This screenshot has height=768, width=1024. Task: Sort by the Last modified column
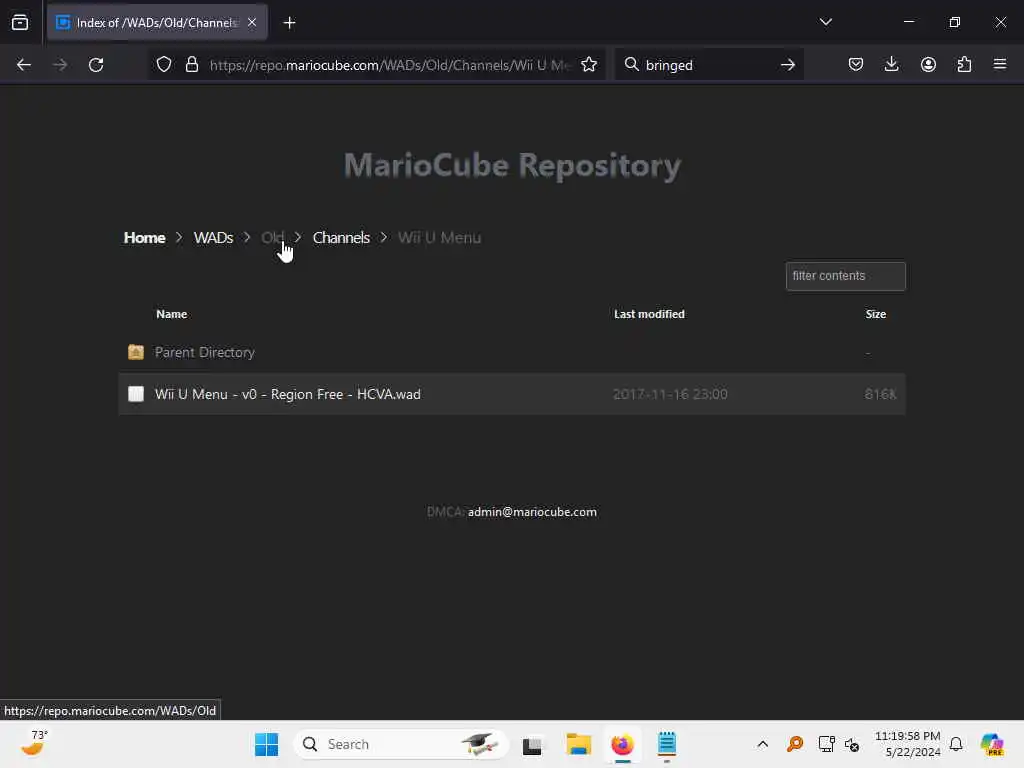[649, 314]
